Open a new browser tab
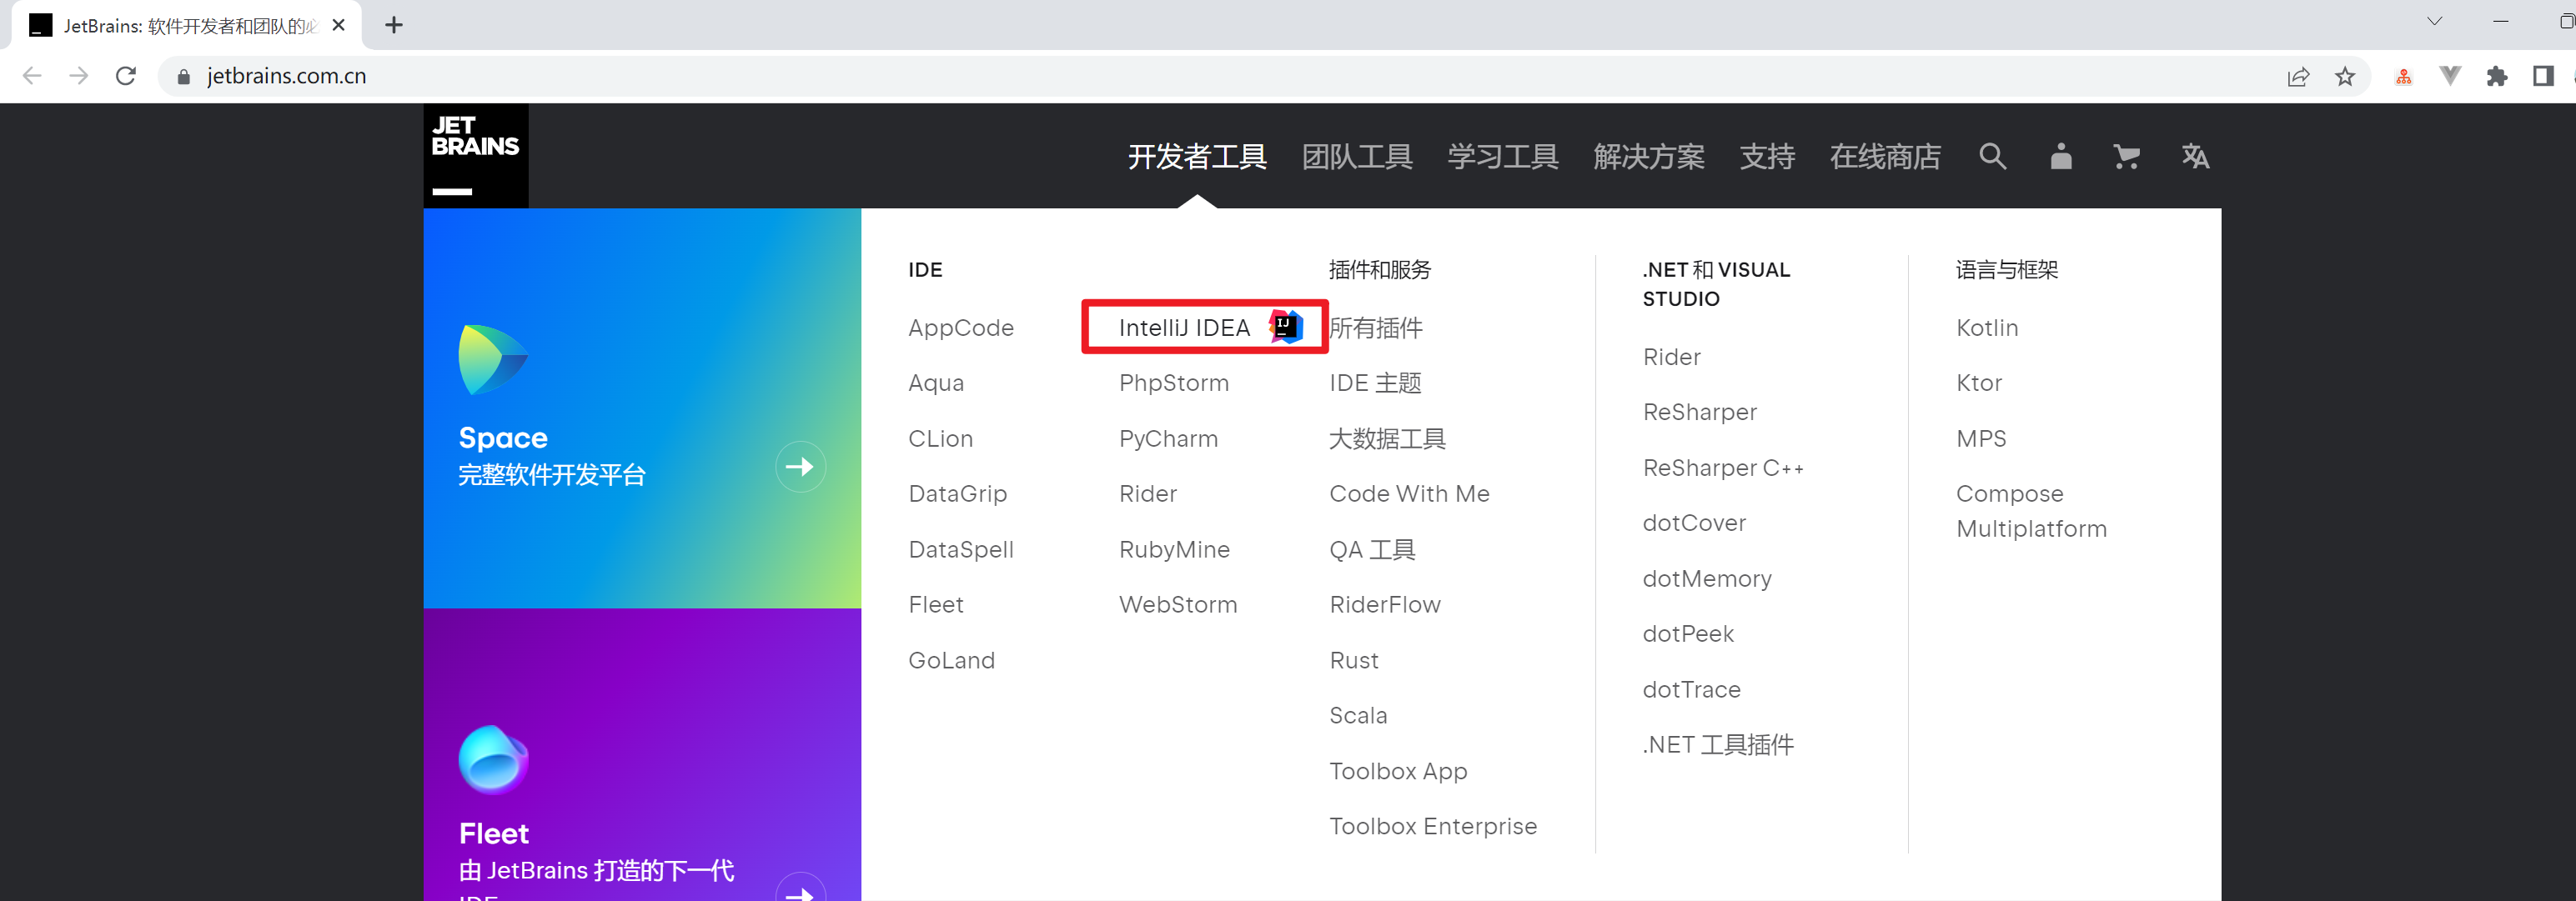 tap(394, 25)
